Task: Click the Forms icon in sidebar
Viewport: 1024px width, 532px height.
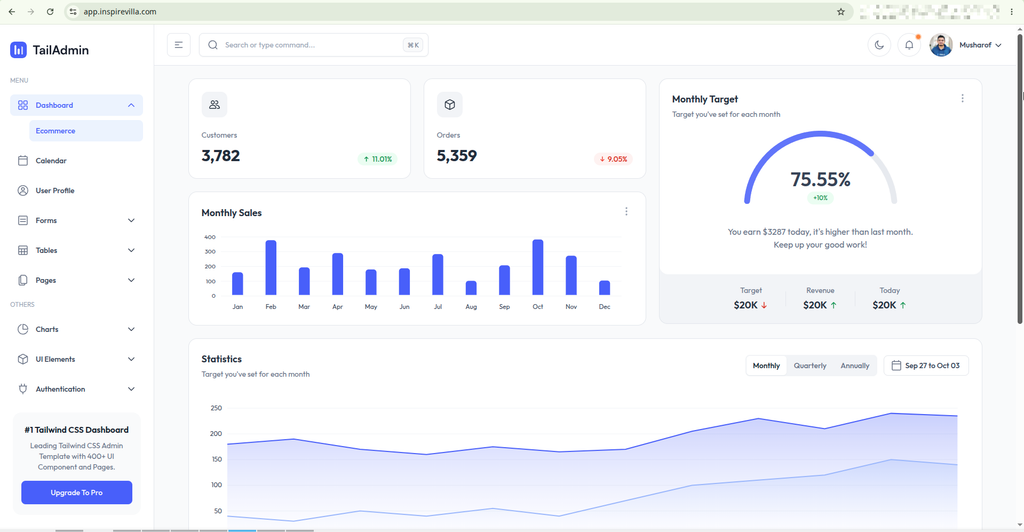Action: [x=23, y=221]
